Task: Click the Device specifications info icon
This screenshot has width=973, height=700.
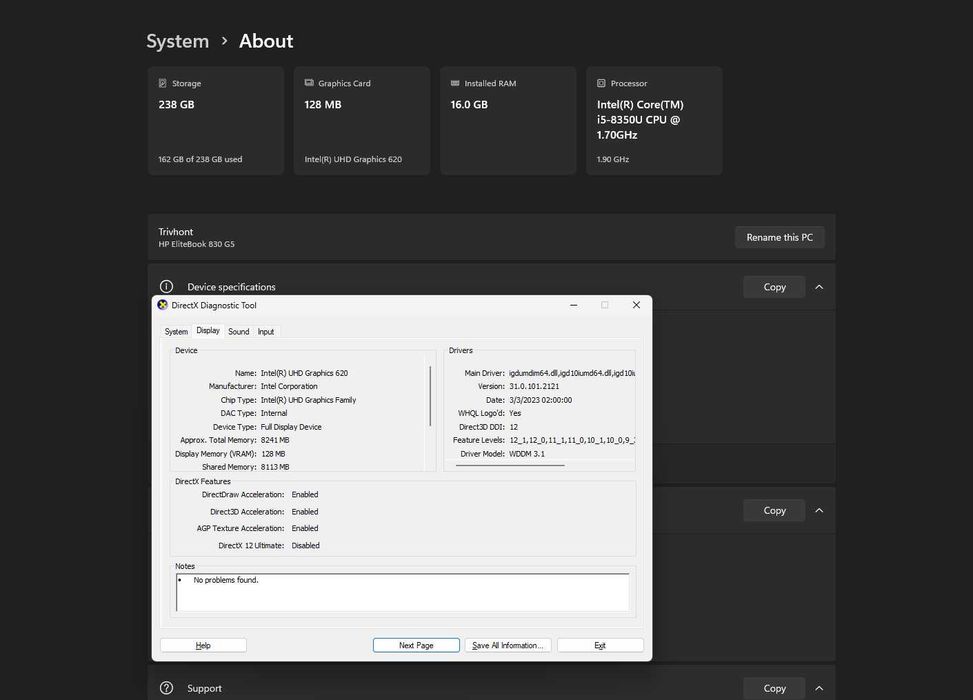Action: [166, 287]
